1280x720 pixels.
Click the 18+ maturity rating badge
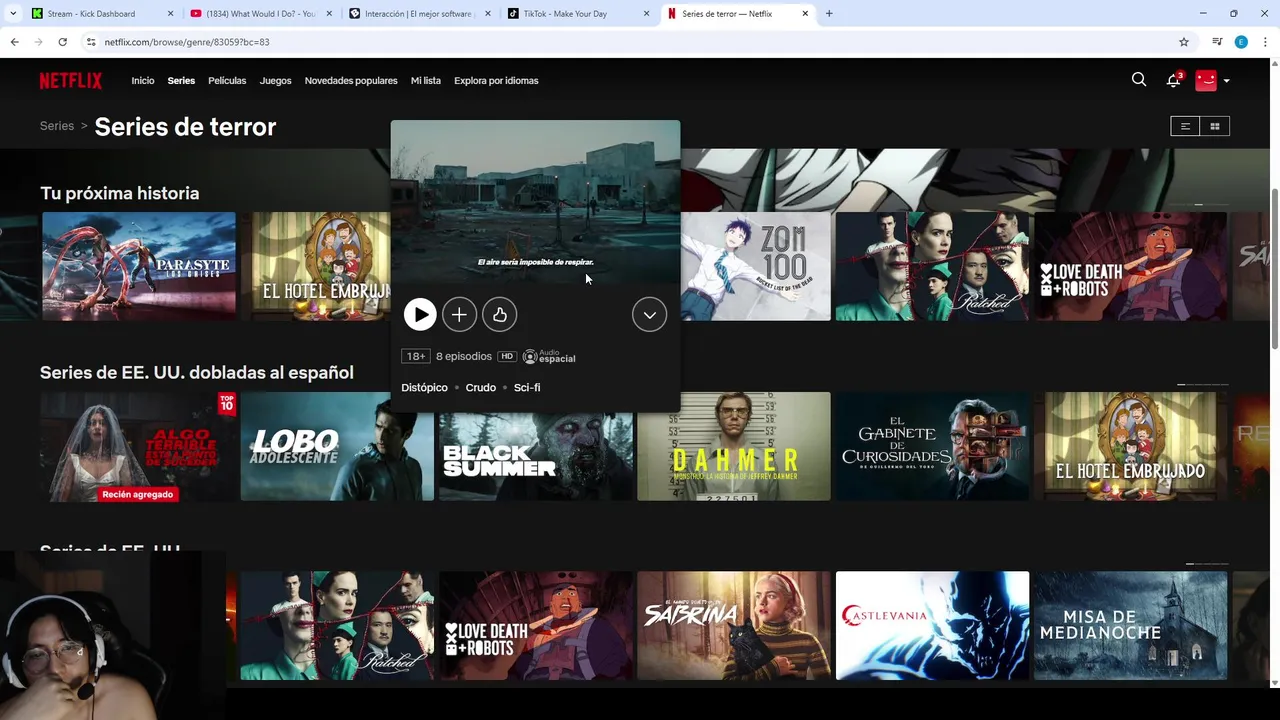415,356
